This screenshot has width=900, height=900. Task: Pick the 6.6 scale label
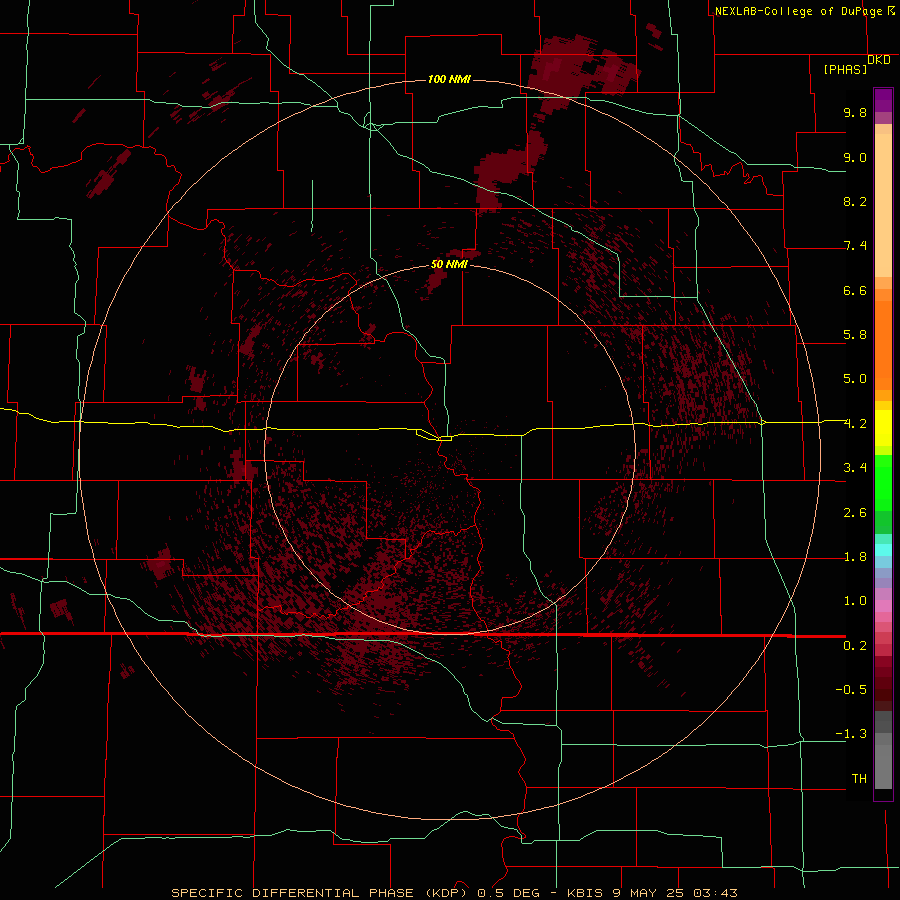tap(855, 290)
